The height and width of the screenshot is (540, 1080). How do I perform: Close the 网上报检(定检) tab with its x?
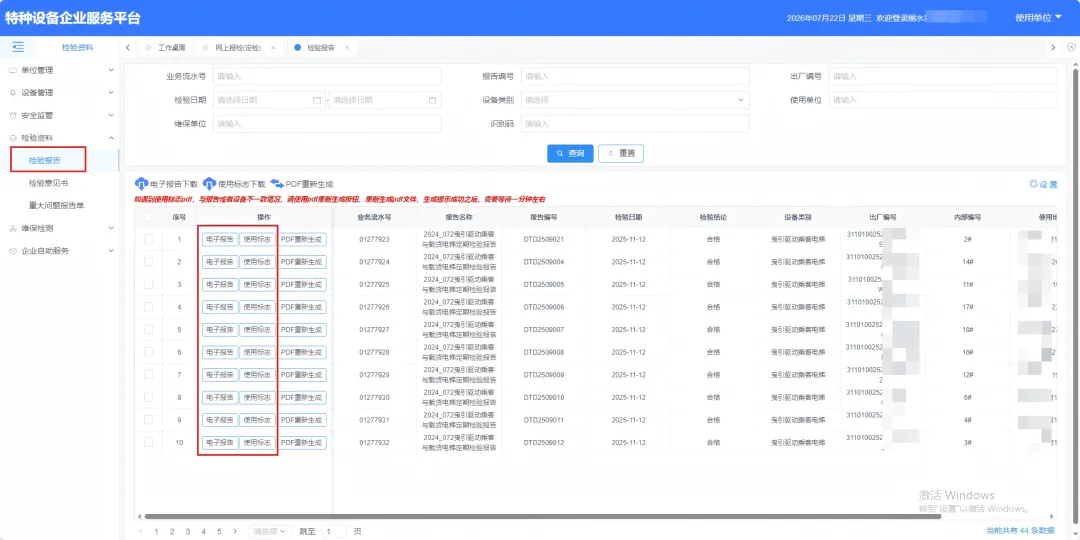pyautogui.click(x=273, y=48)
